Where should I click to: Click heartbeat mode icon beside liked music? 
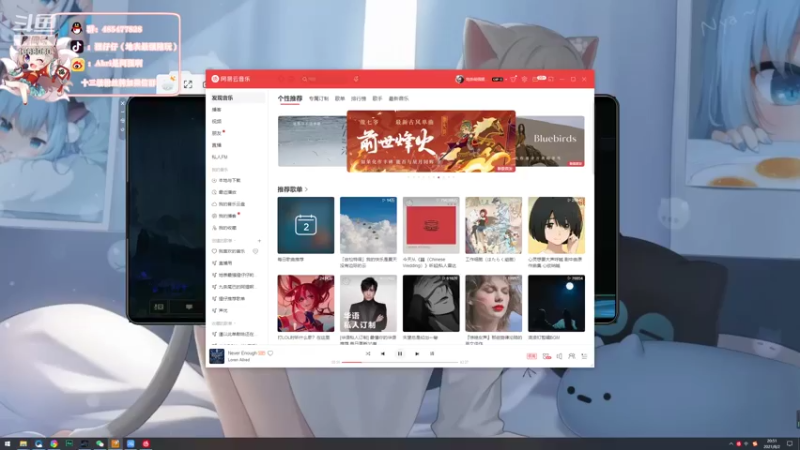pos(256,251)
